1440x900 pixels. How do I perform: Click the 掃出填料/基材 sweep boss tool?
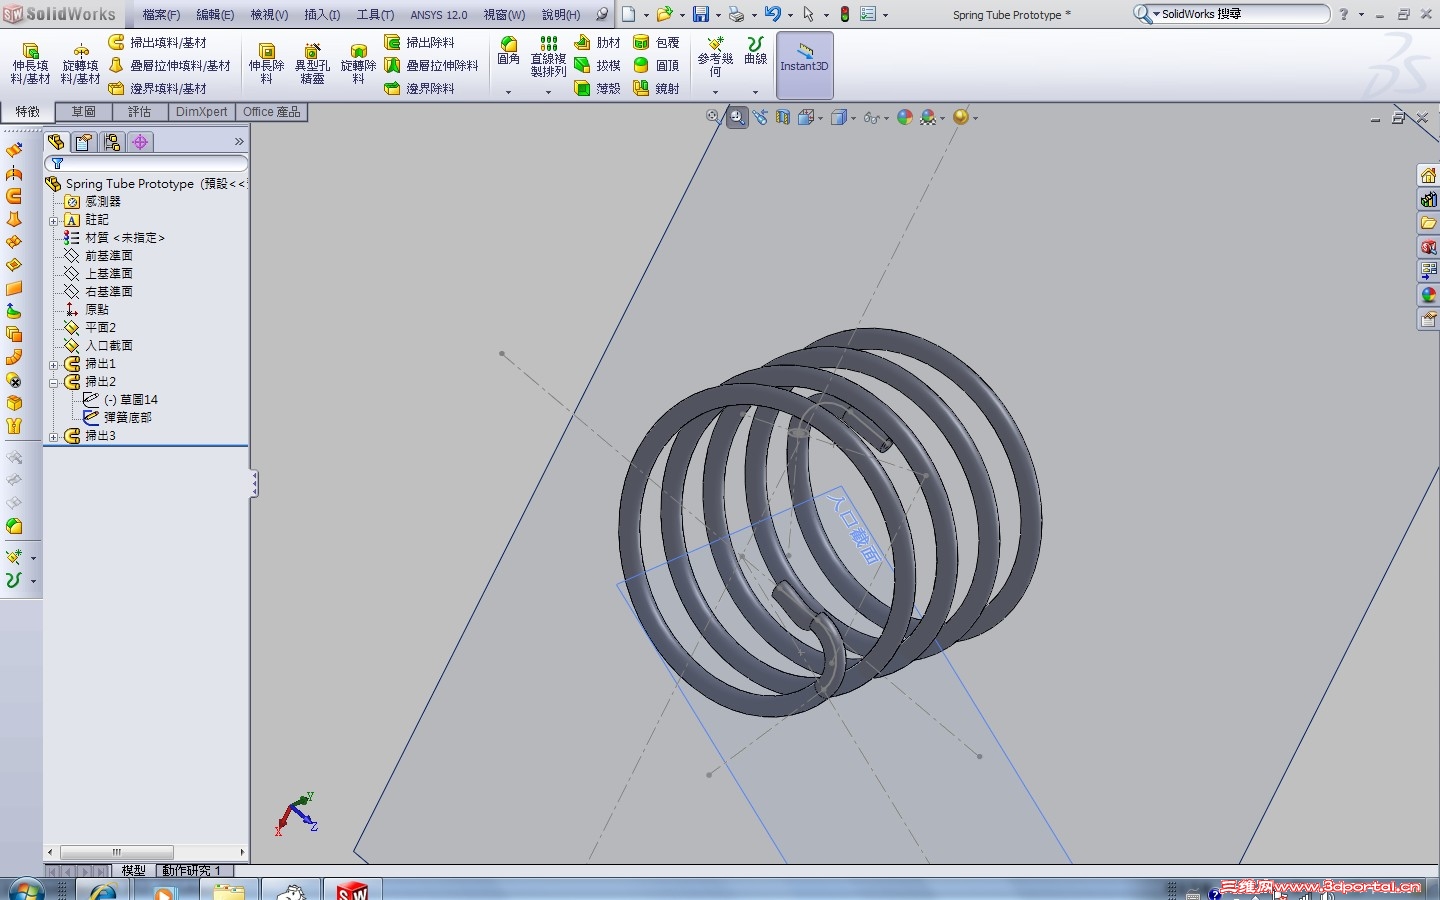tap(158, 42)
